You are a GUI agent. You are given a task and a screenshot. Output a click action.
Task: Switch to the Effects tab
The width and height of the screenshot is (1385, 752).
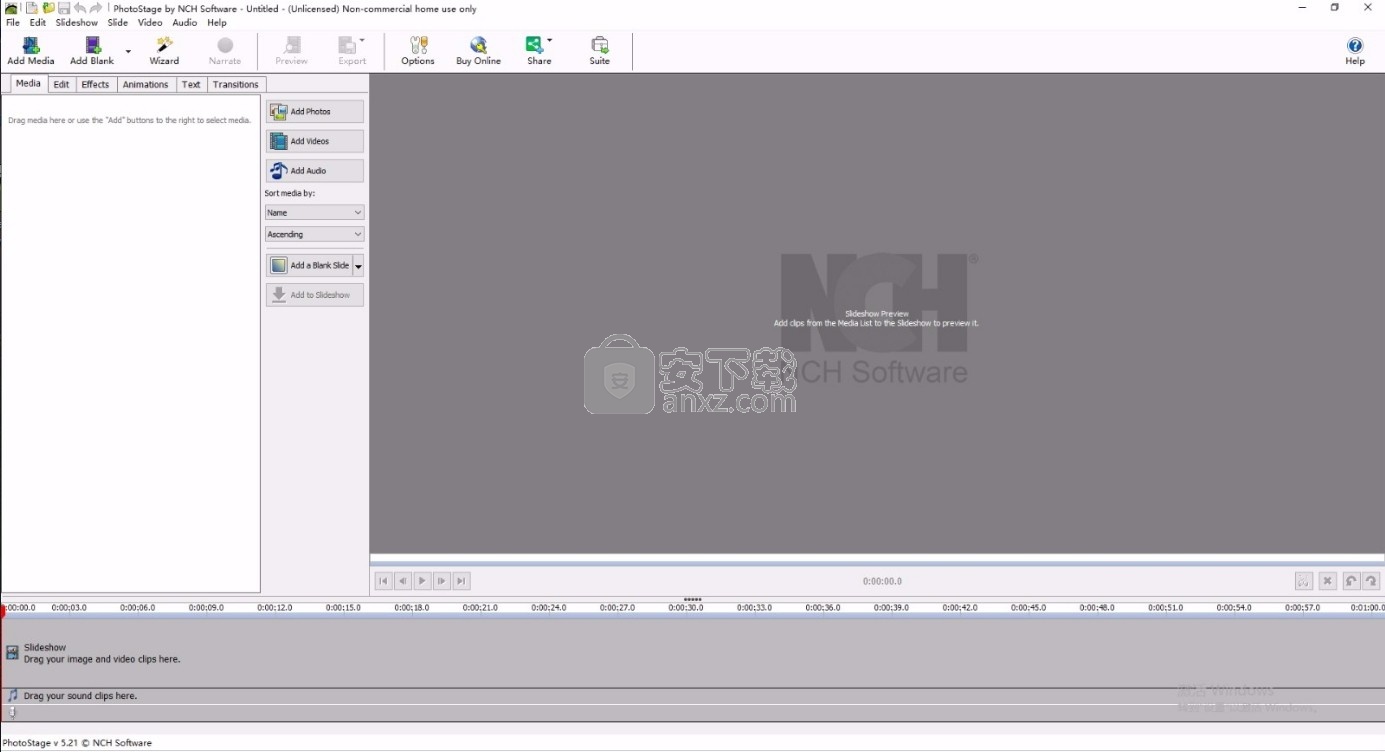[x=96, y=85]
